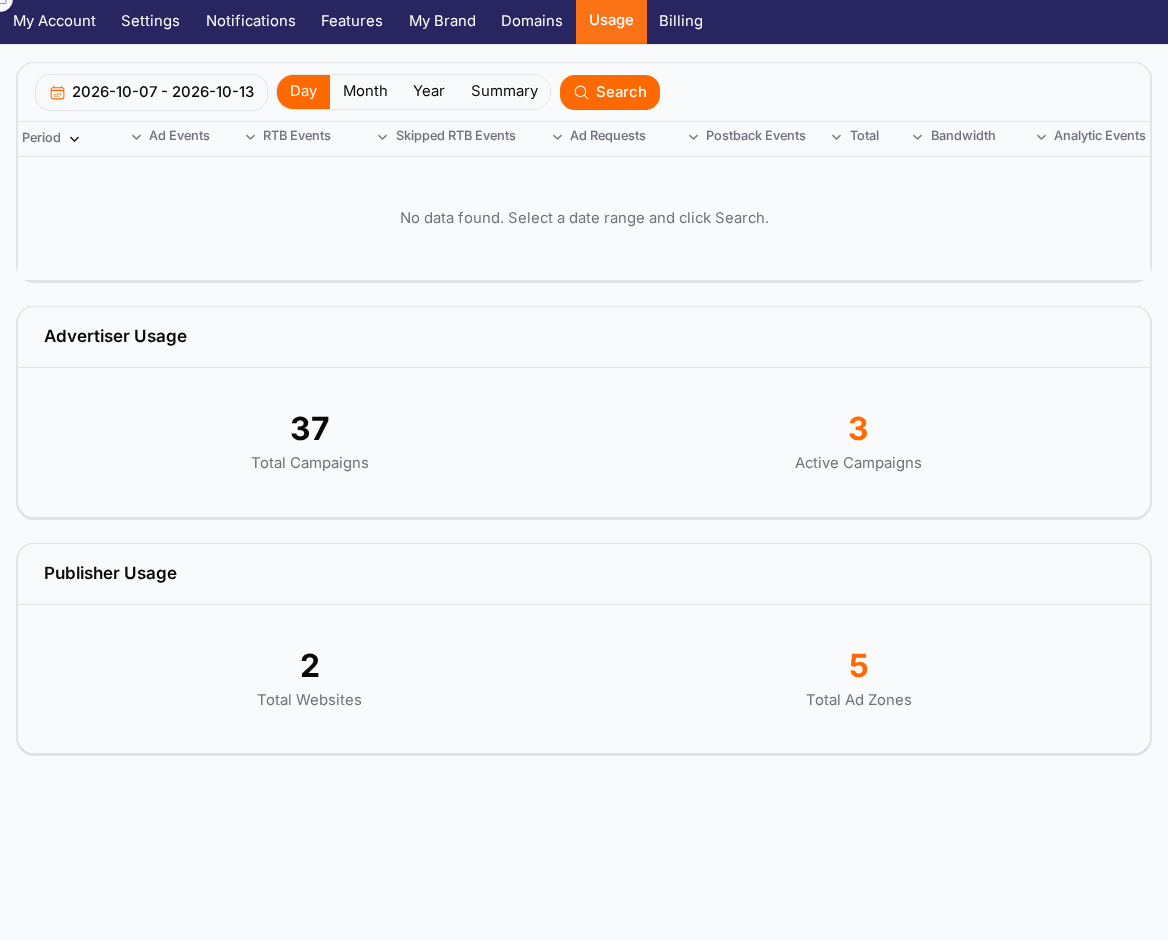Viewport: 1168px width, 940px height.
Task: Click the Postback Events column header
Action: click(756, 136)
